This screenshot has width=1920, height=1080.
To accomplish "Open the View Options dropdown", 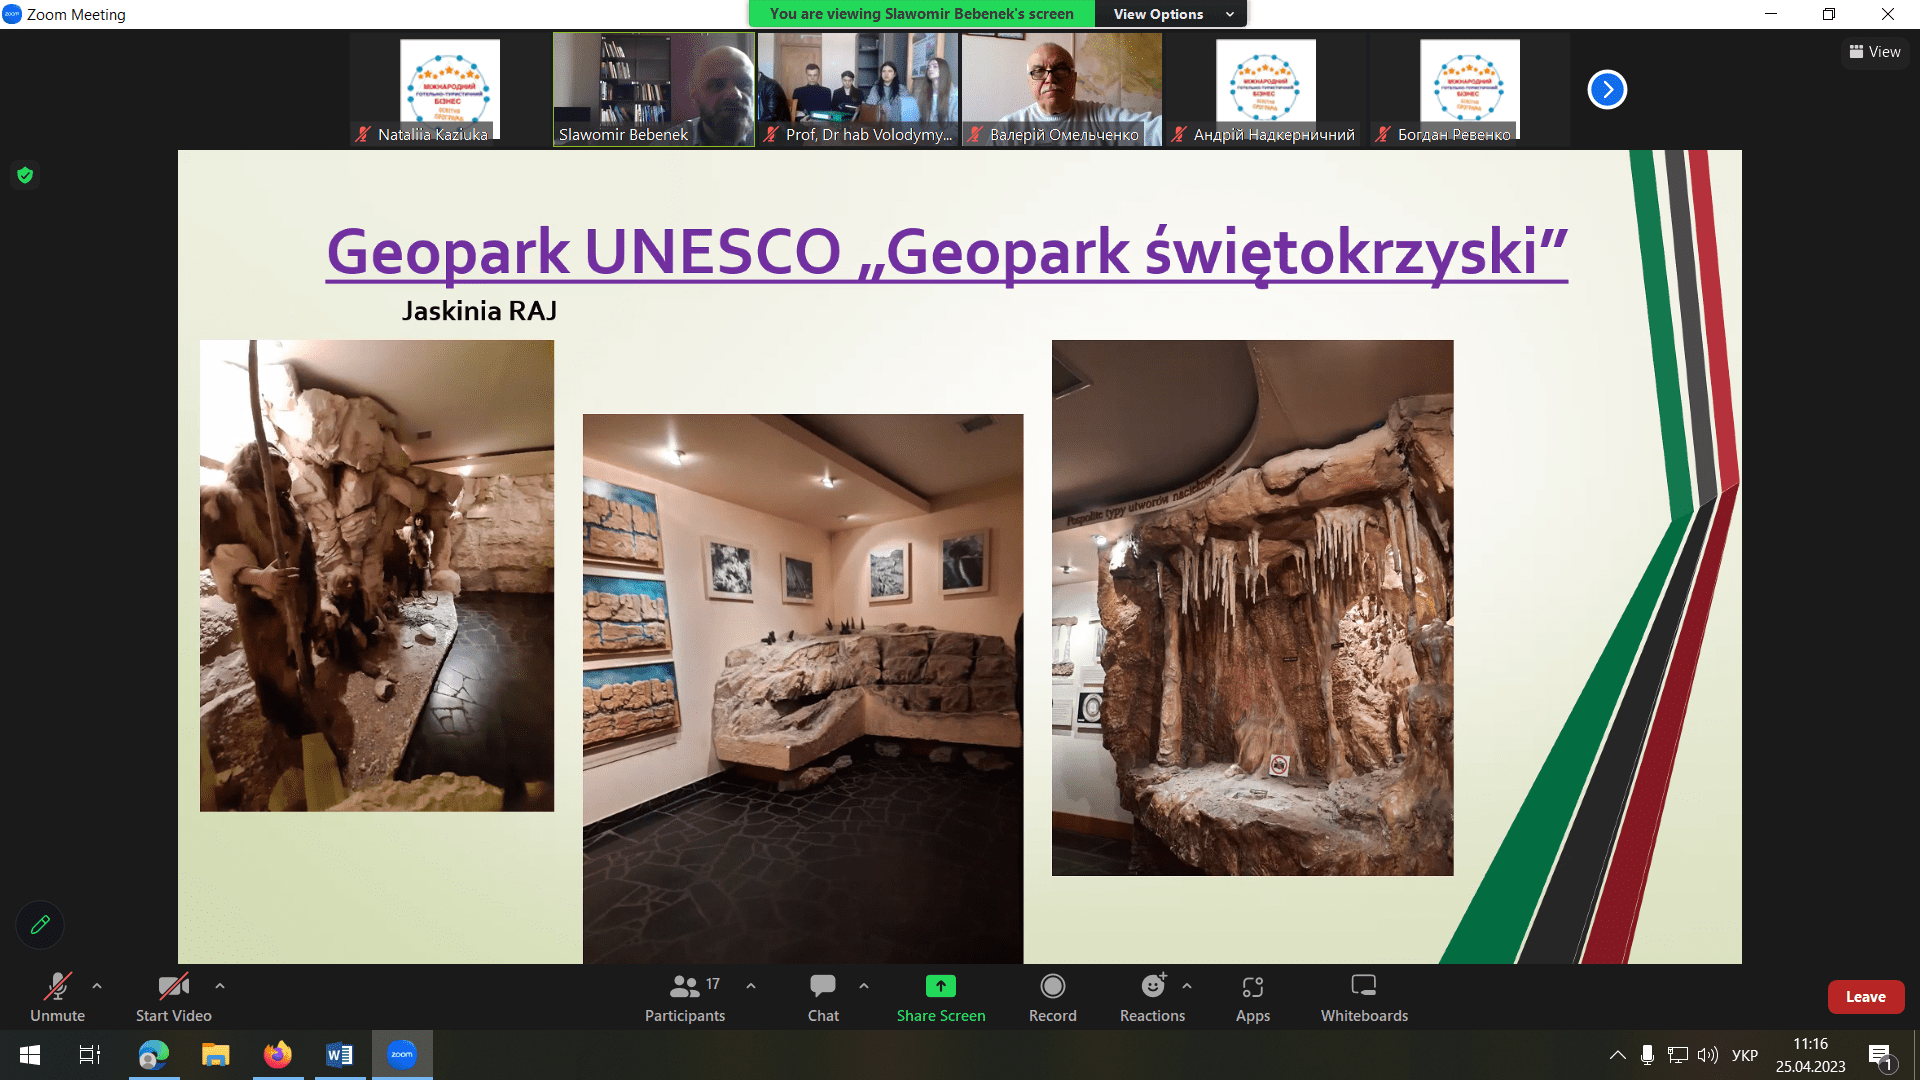I will click(x=1171, y=14).
